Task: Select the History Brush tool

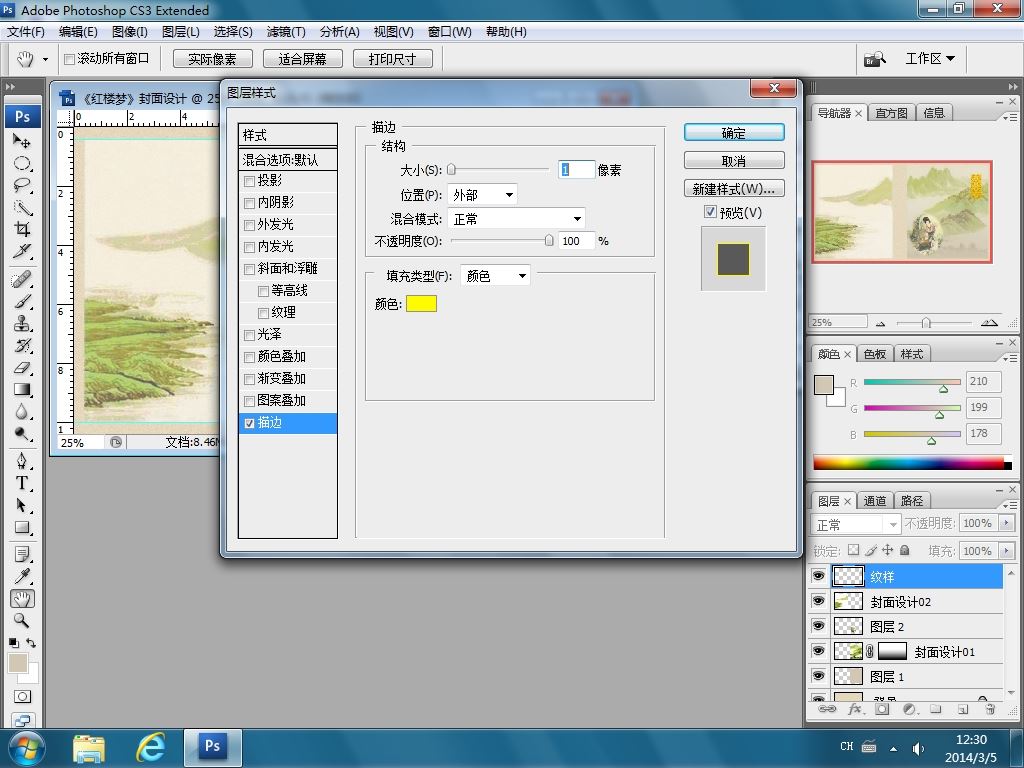Action: click(x=22, y=345)
